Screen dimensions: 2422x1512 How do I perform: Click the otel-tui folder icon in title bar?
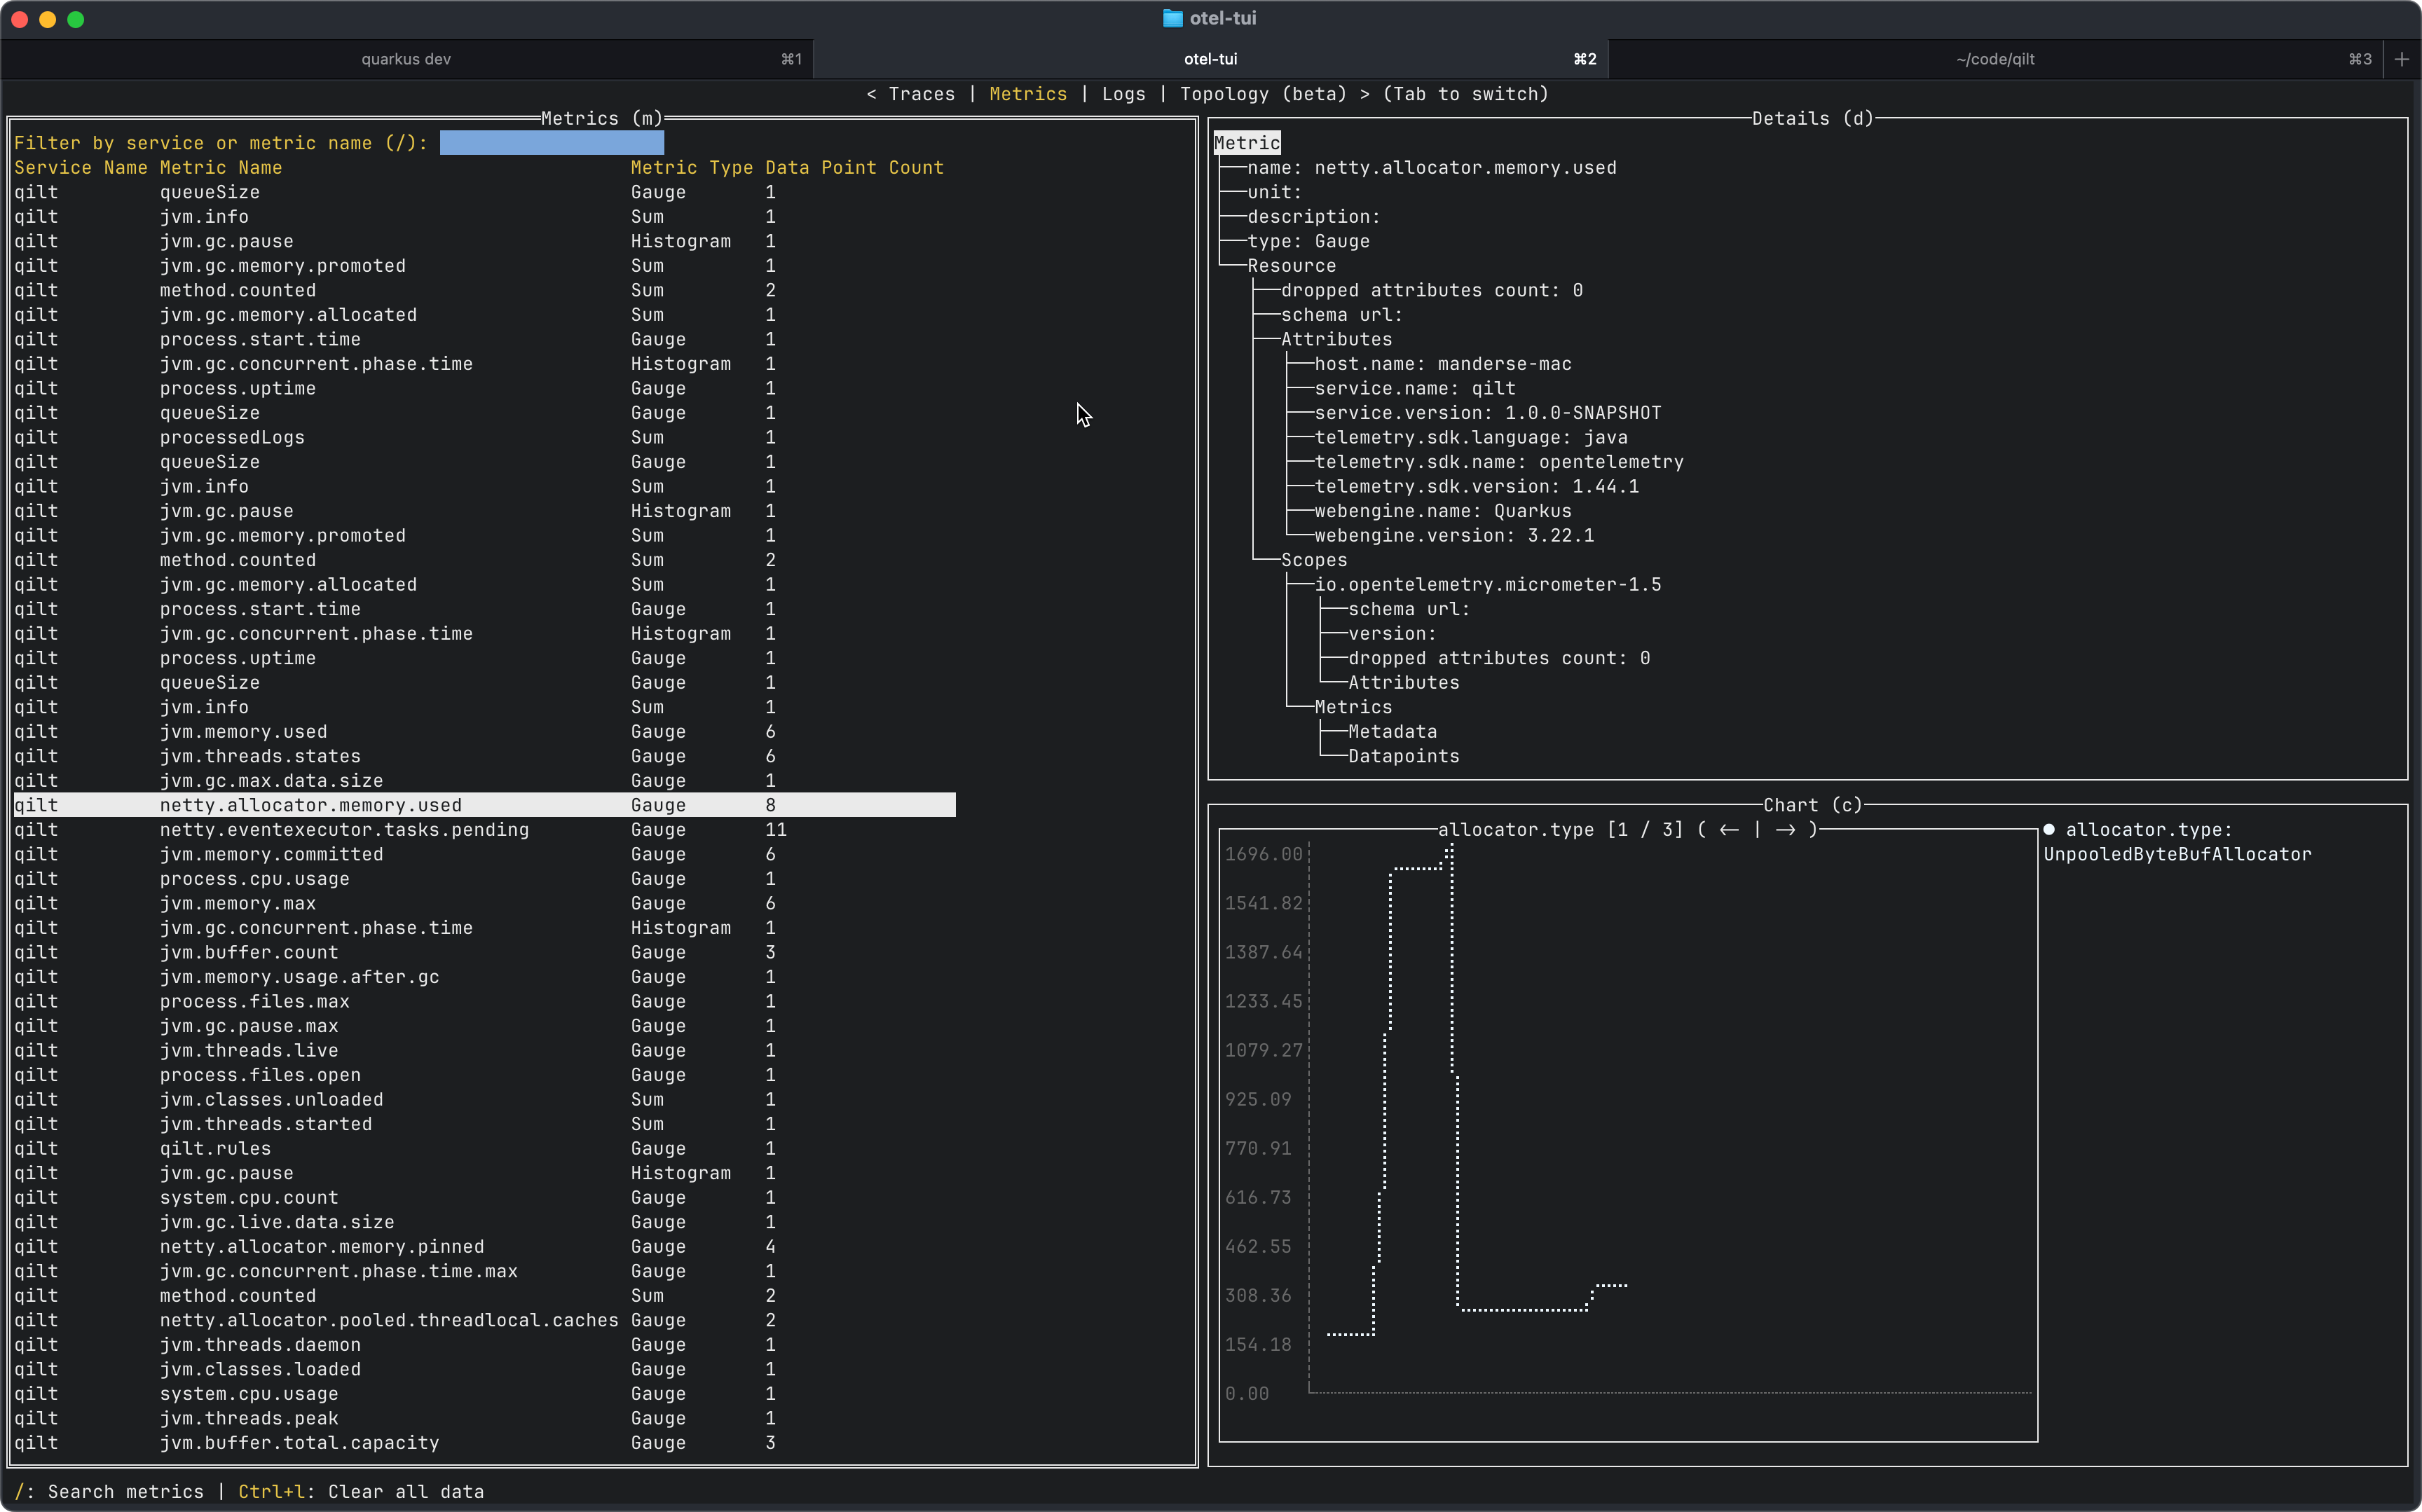click(1172, 18)
